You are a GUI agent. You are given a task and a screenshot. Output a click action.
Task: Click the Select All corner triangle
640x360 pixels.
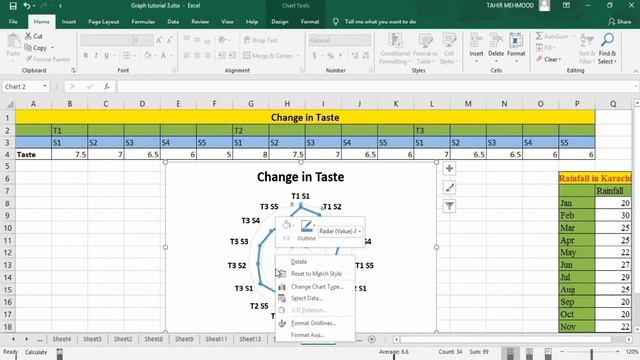(x=9, y=104)
